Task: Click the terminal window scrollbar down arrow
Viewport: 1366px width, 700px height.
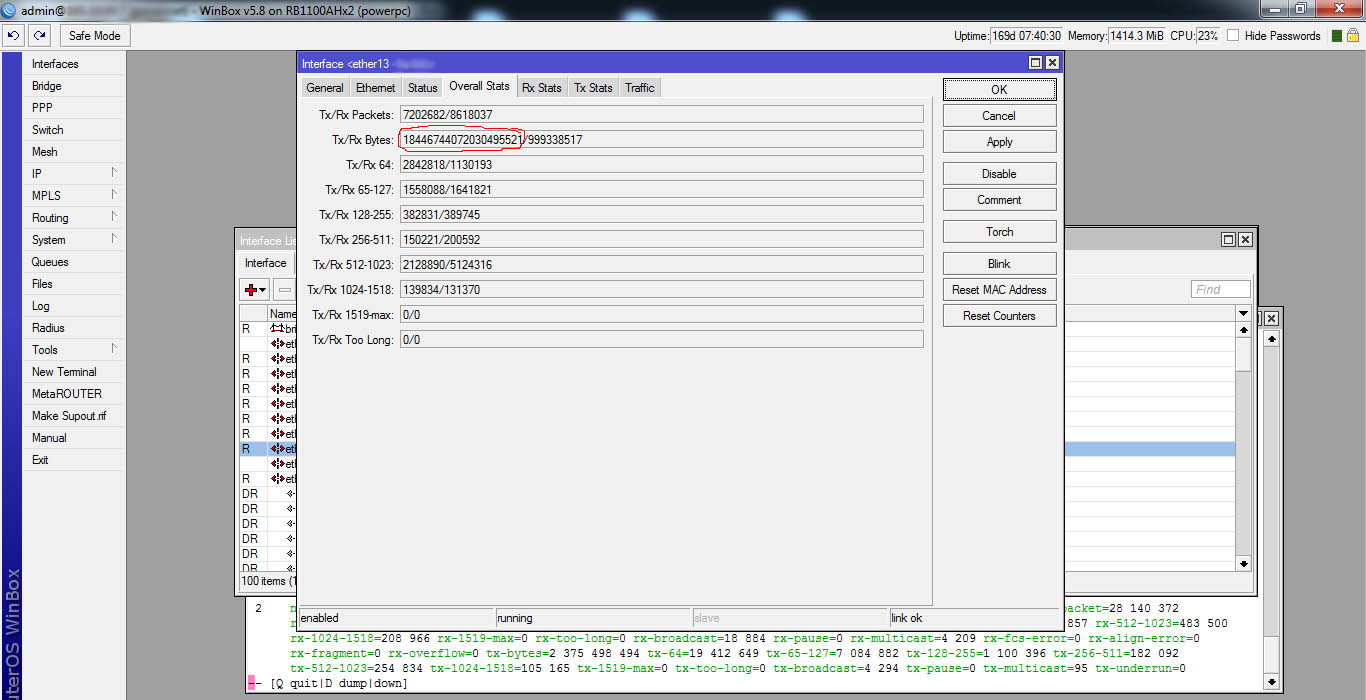Action: (1271, 682)
